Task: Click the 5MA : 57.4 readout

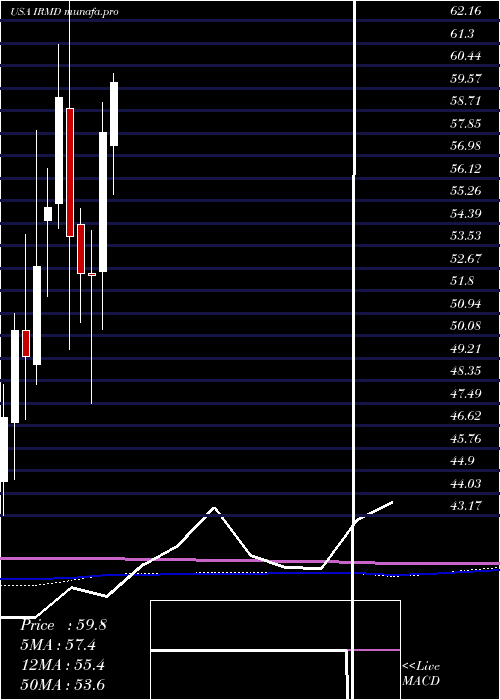Action: pyautogui.click(x=58, y=645)
